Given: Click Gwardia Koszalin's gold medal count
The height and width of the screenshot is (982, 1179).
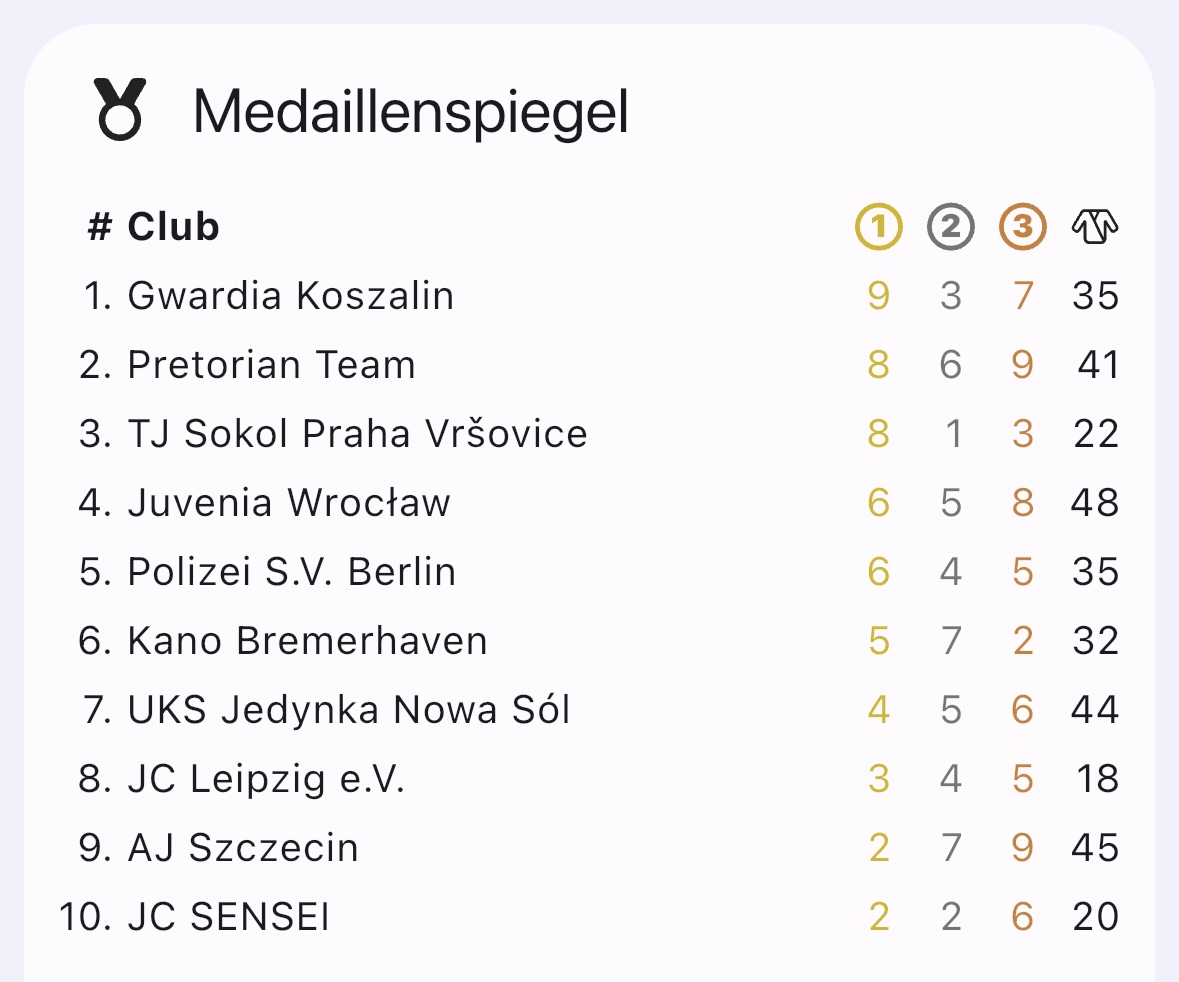Looking at the screenshot, I should (x=878, y=296).
